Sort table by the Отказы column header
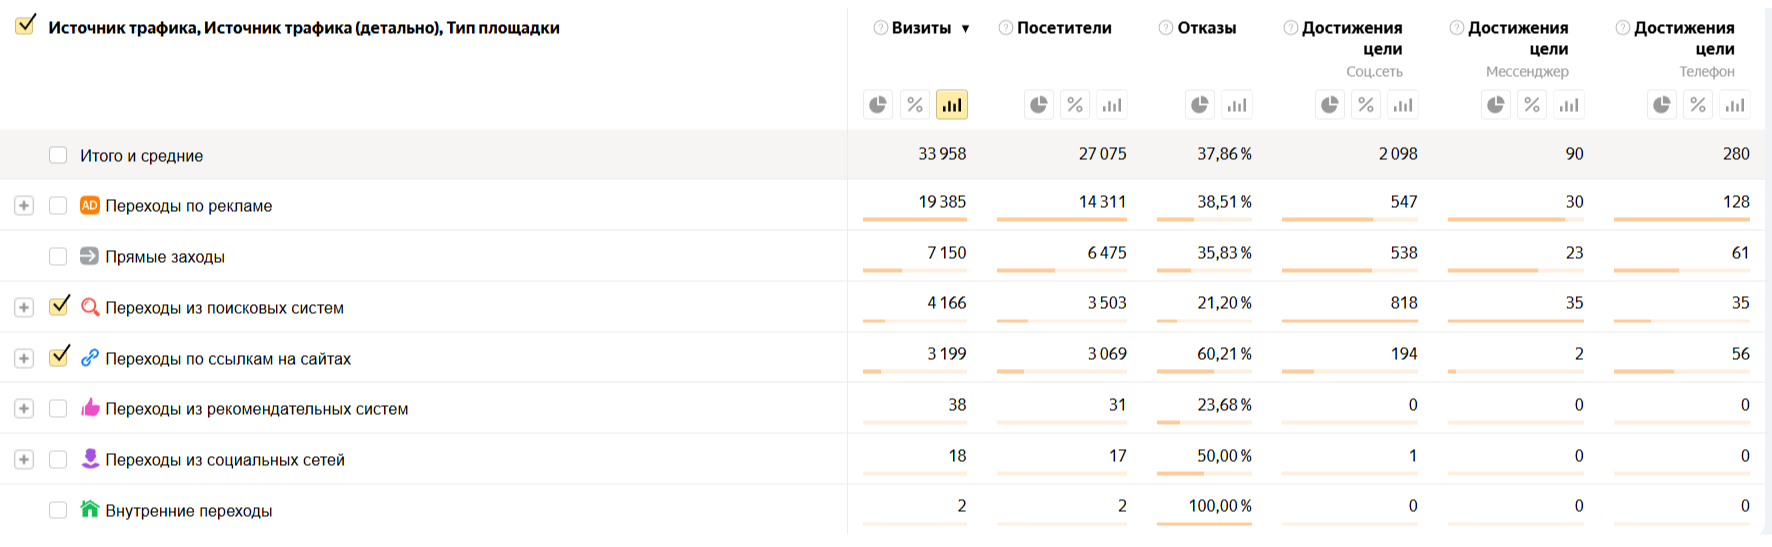This screenshot has height=547, width=1772. coord(1207,28)
